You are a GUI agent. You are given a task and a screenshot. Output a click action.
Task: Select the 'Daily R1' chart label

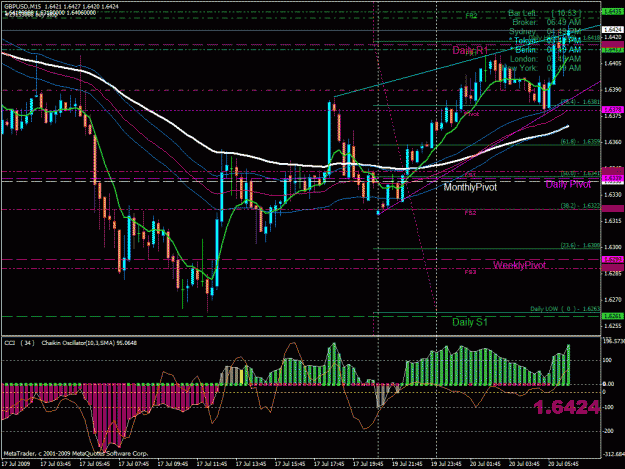[470, 51]
